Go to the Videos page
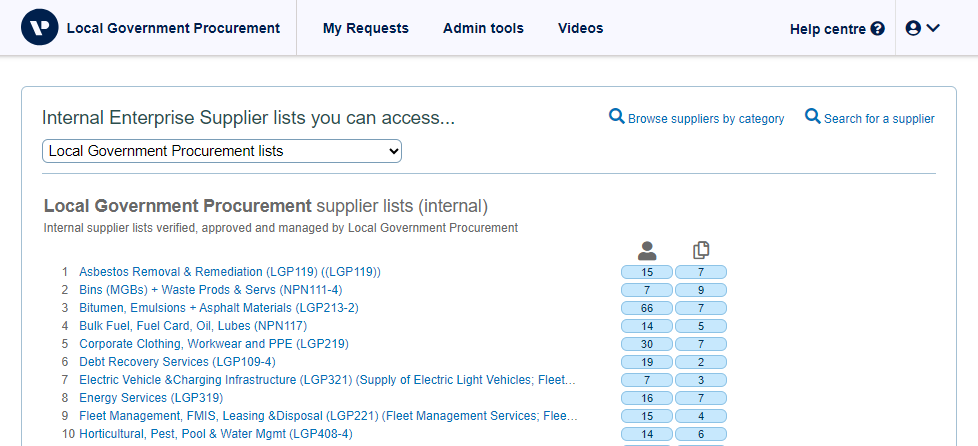This screenshot has height=446, width=978. [581, 28]
